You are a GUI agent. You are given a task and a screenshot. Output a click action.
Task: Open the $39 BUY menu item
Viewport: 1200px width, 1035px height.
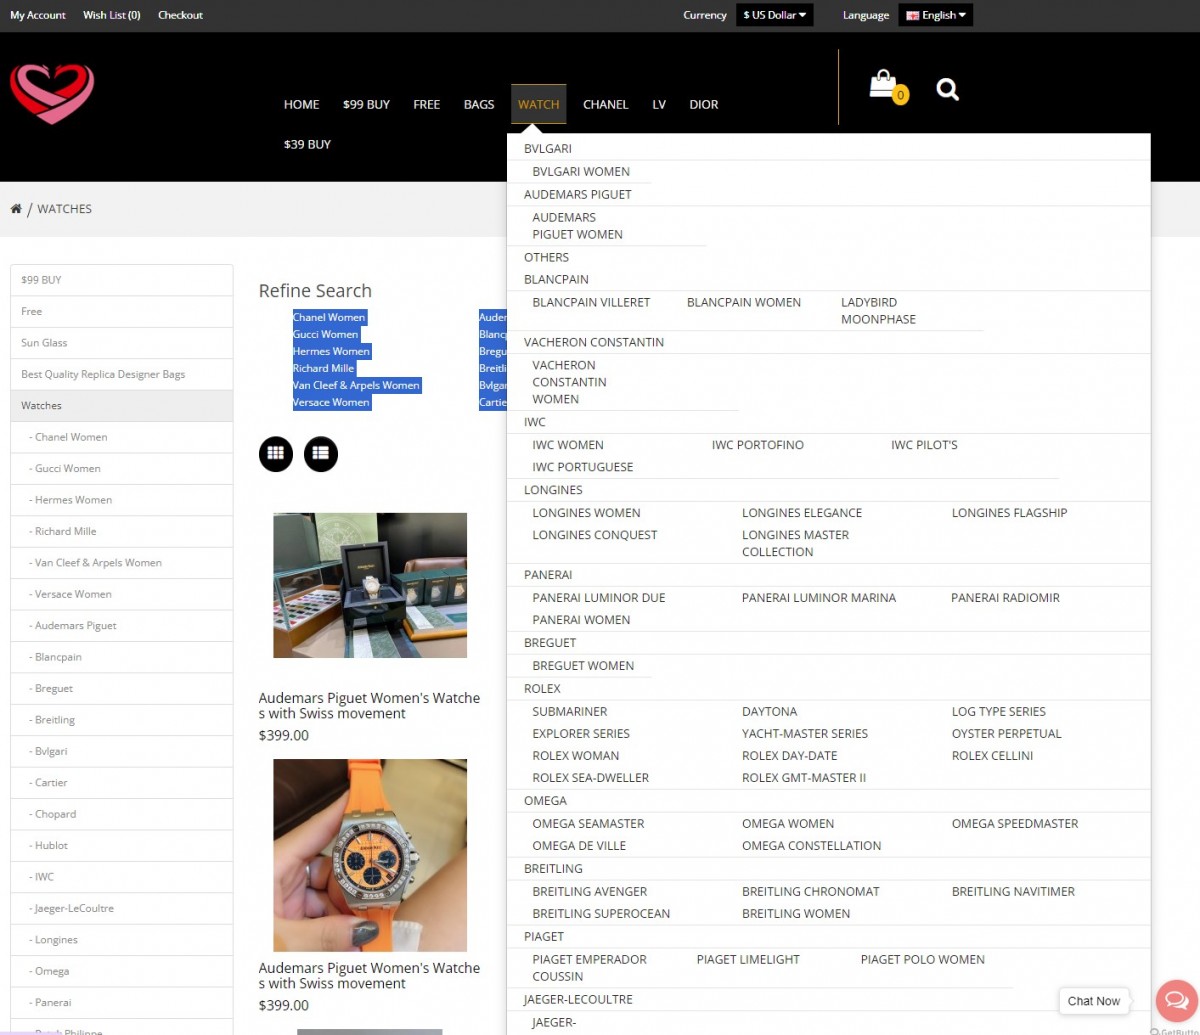[x=307, y=144]
